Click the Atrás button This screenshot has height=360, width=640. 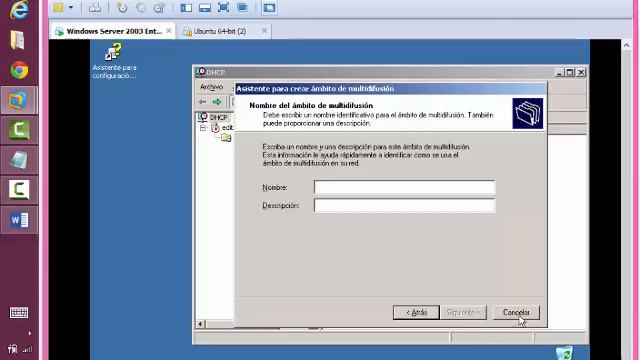click(416, 313)
